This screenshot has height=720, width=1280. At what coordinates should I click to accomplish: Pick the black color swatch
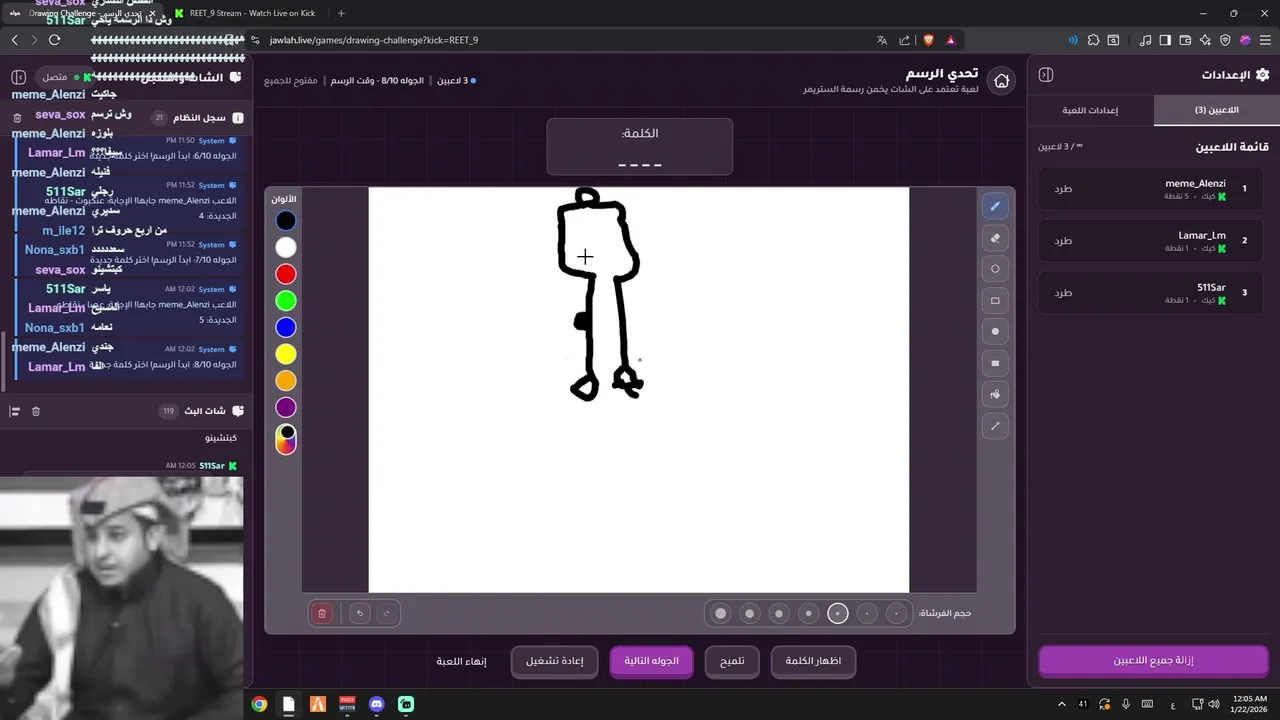[x=286, y=221]
